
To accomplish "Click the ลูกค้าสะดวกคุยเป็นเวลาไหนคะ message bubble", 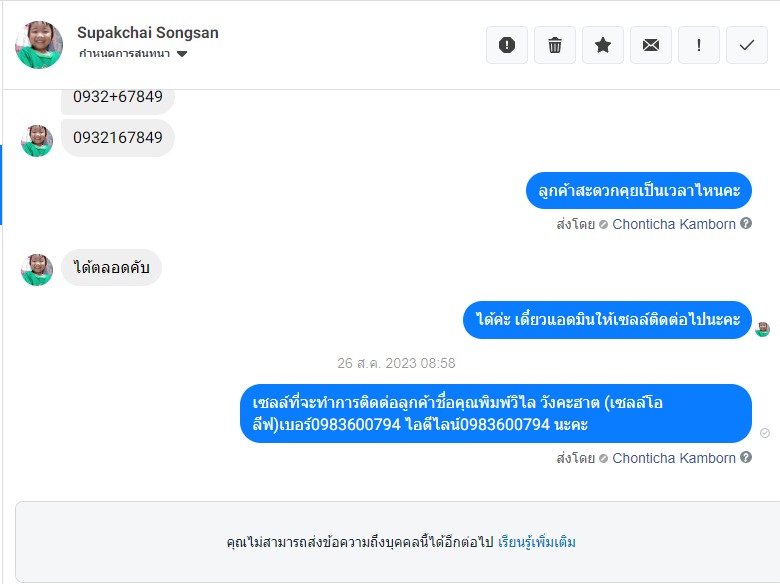I will click(x=639, y=191).
